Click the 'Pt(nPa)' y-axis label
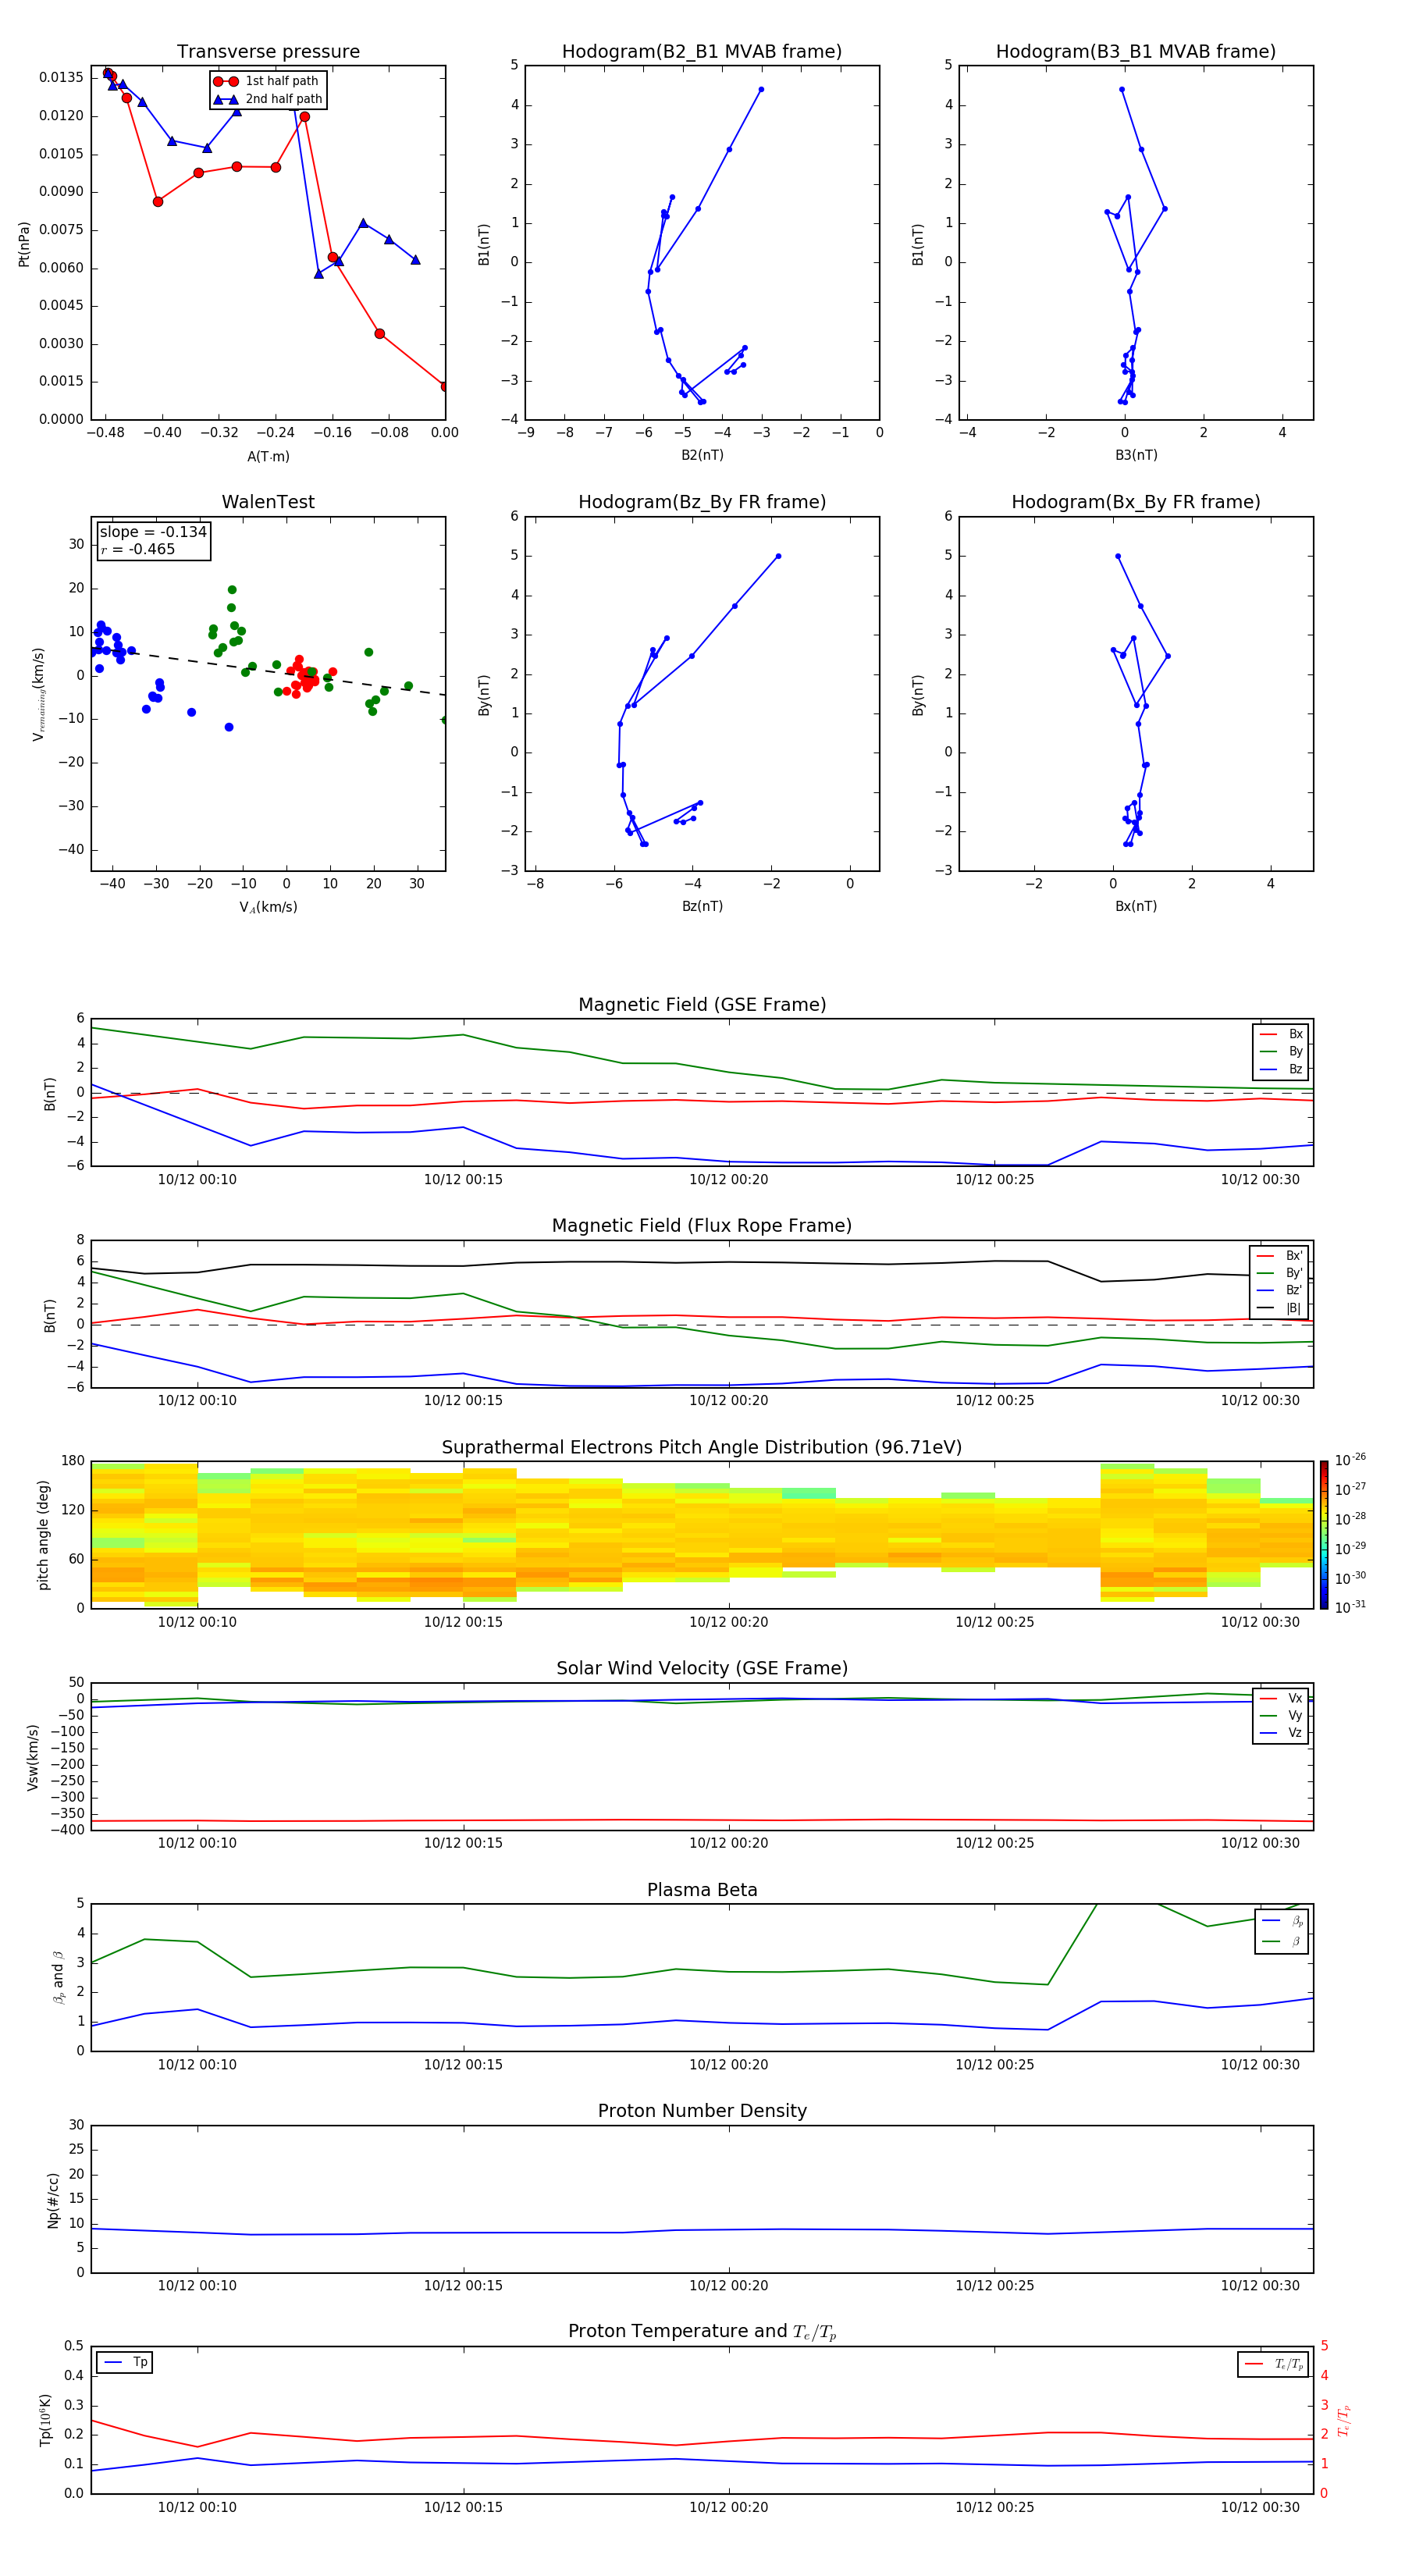The width and height of the screenshot is (1405, 2576). (24, 244)
